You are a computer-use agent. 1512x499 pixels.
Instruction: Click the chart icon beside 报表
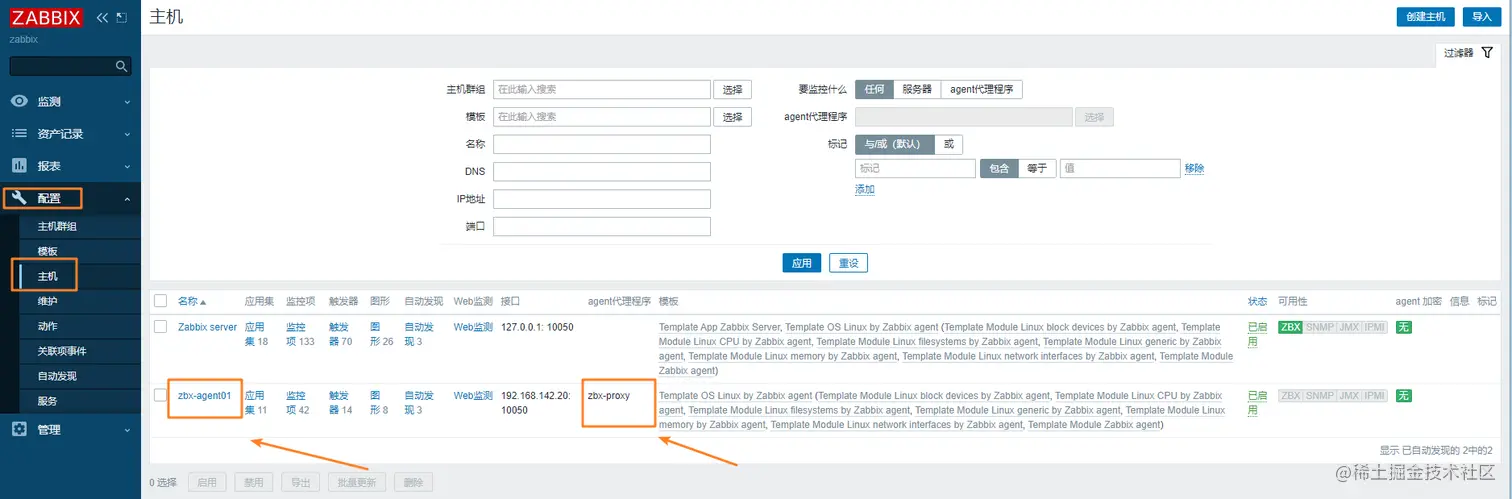[x=19, y=165]
